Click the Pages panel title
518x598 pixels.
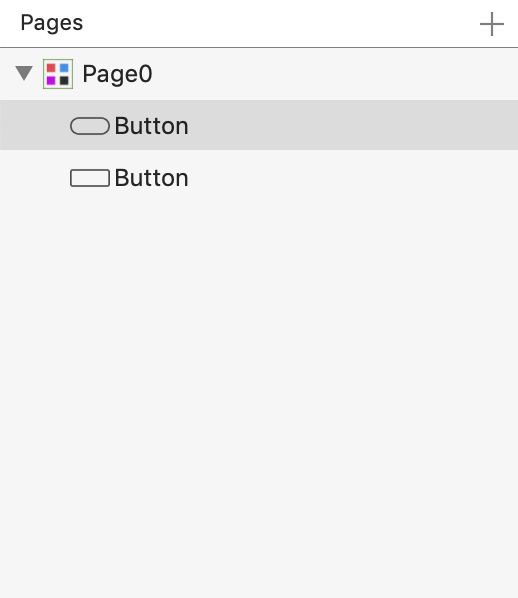[x=51, y=23]
